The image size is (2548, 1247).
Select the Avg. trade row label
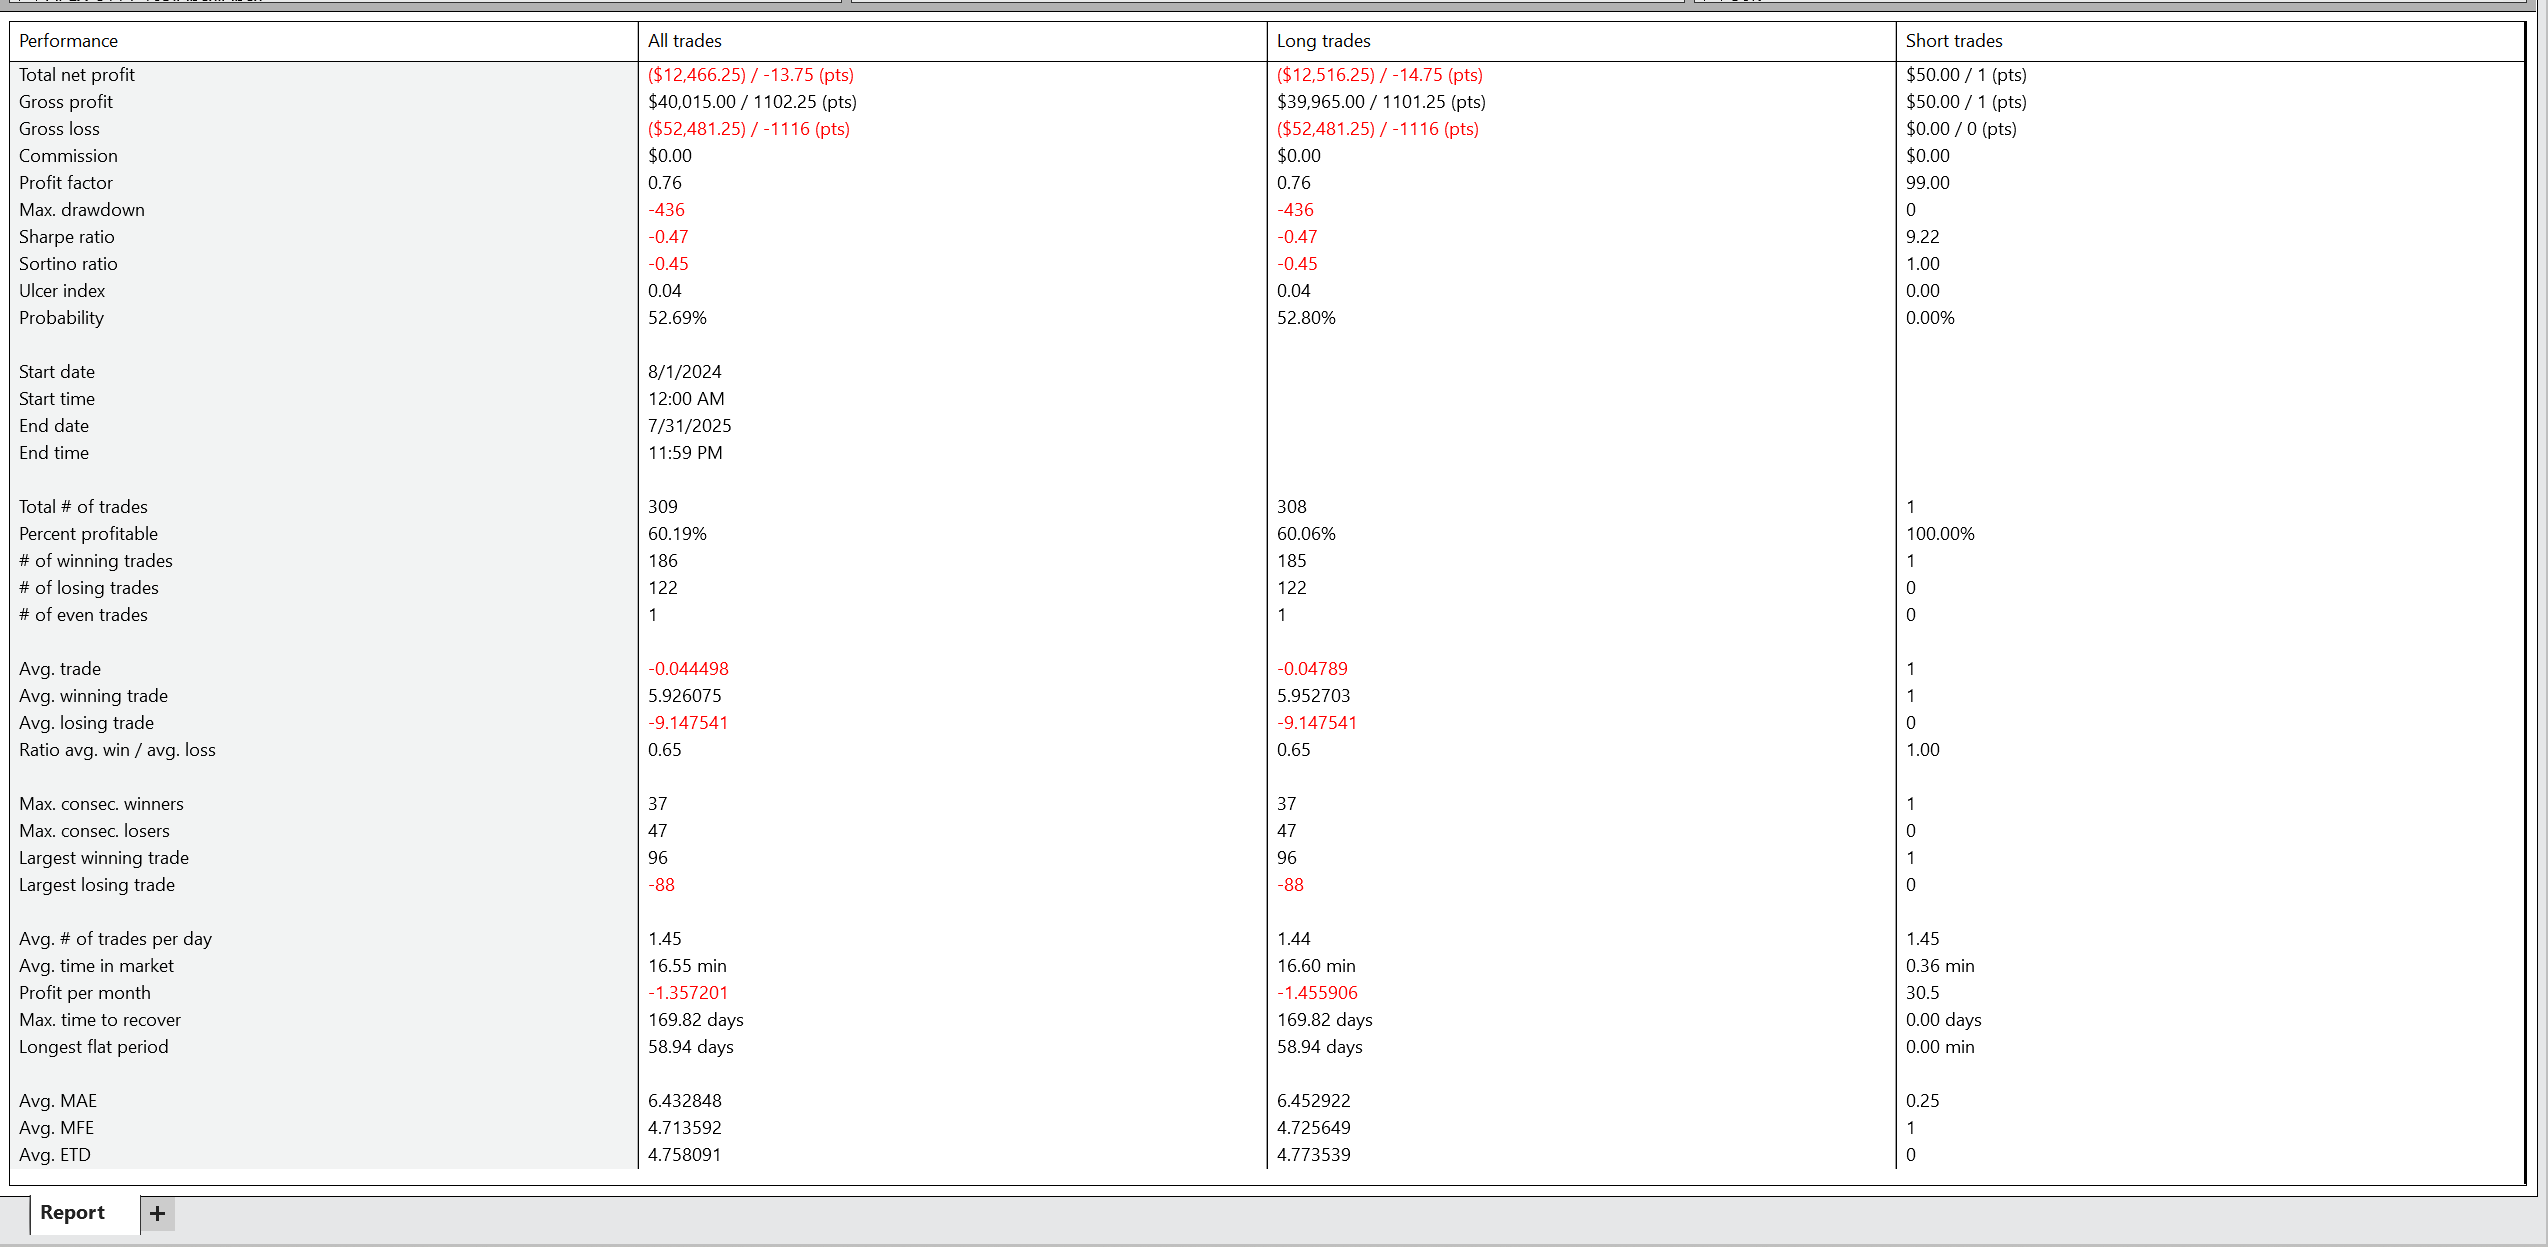pyautogui.click(x=59, y=669)
